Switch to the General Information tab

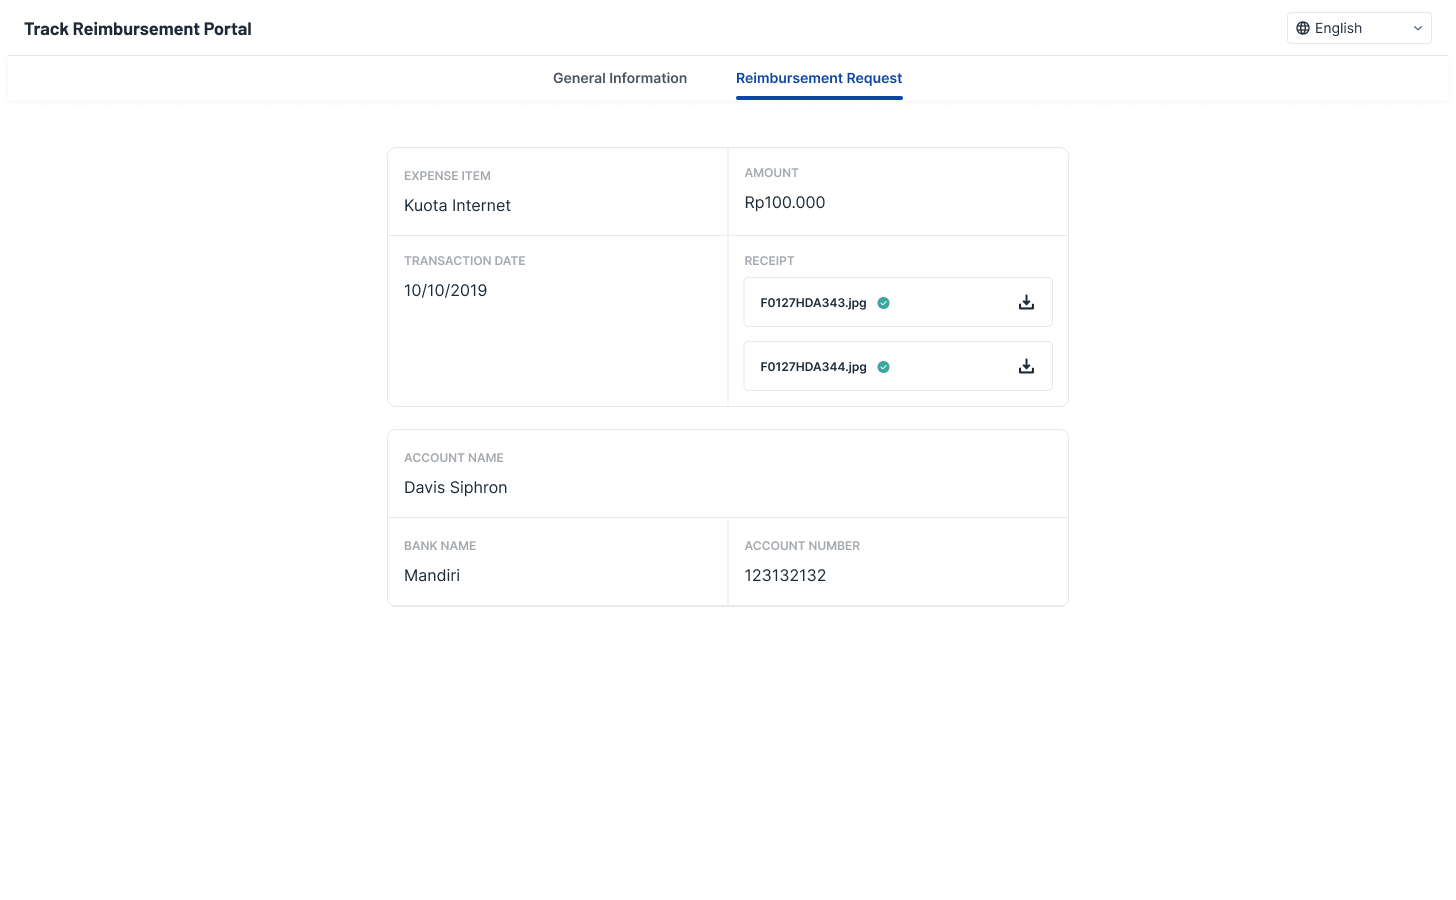pyautogui.click(x=620, y=78)
